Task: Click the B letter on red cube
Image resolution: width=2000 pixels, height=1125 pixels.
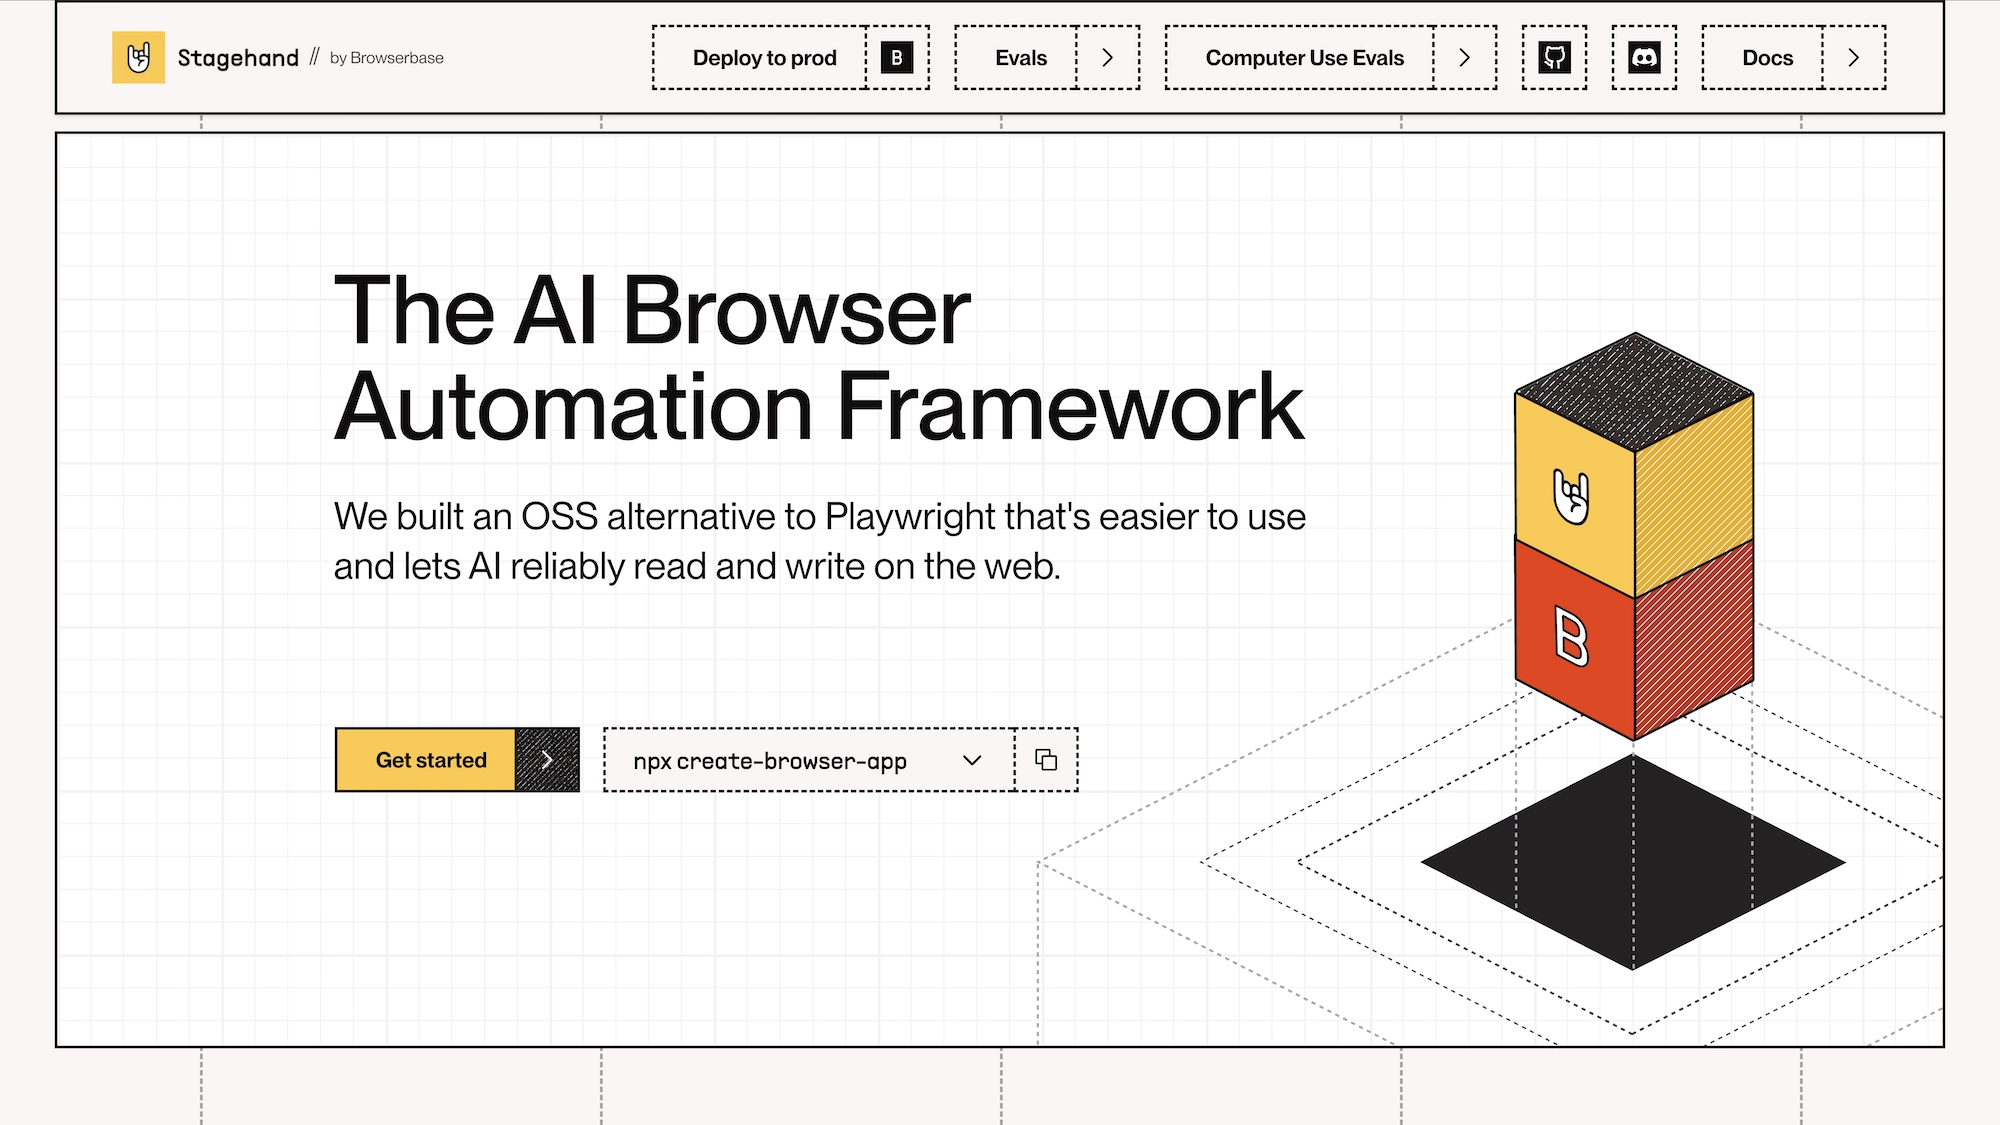Action: pos(1572,638)
